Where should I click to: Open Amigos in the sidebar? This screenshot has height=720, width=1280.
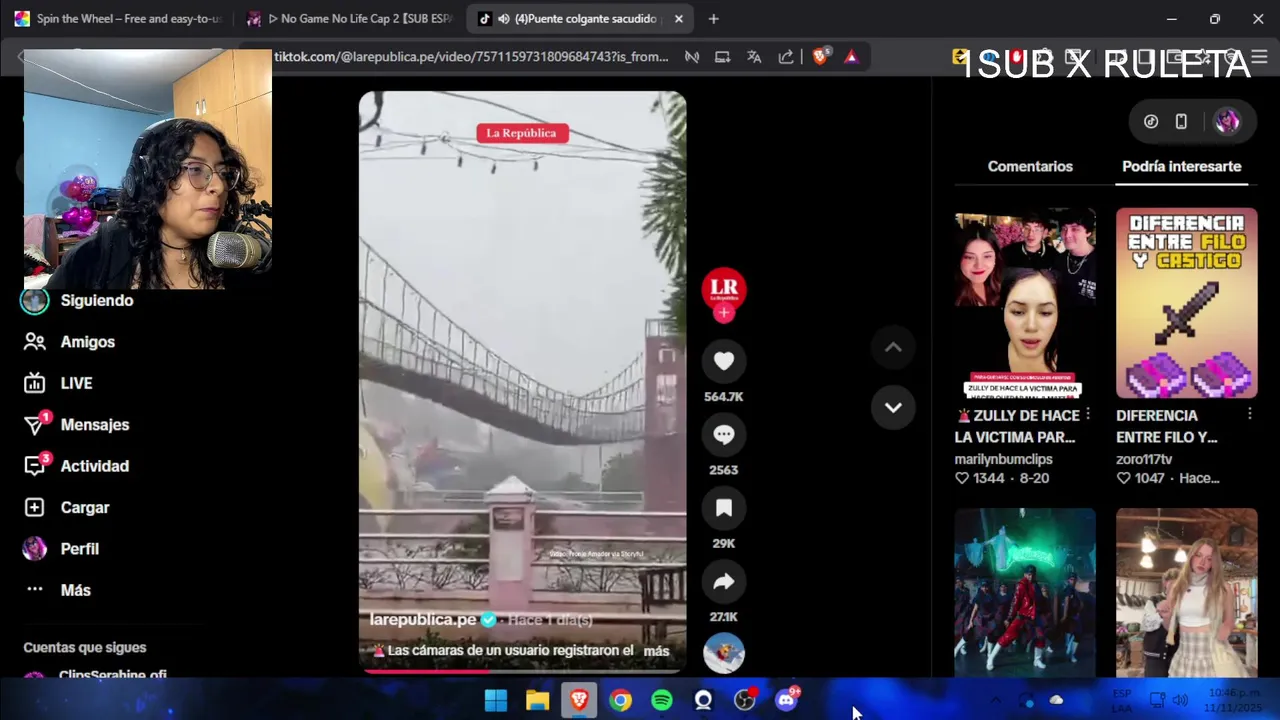[88, 342]
